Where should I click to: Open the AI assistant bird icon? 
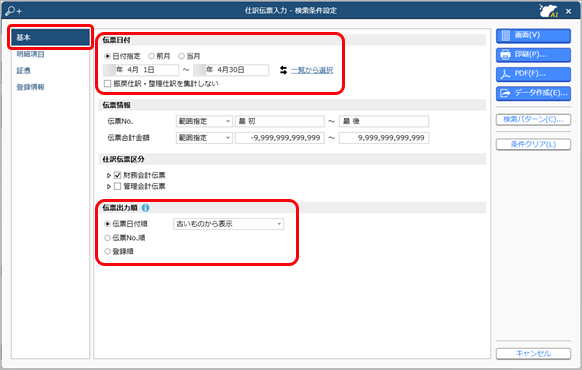549,11
